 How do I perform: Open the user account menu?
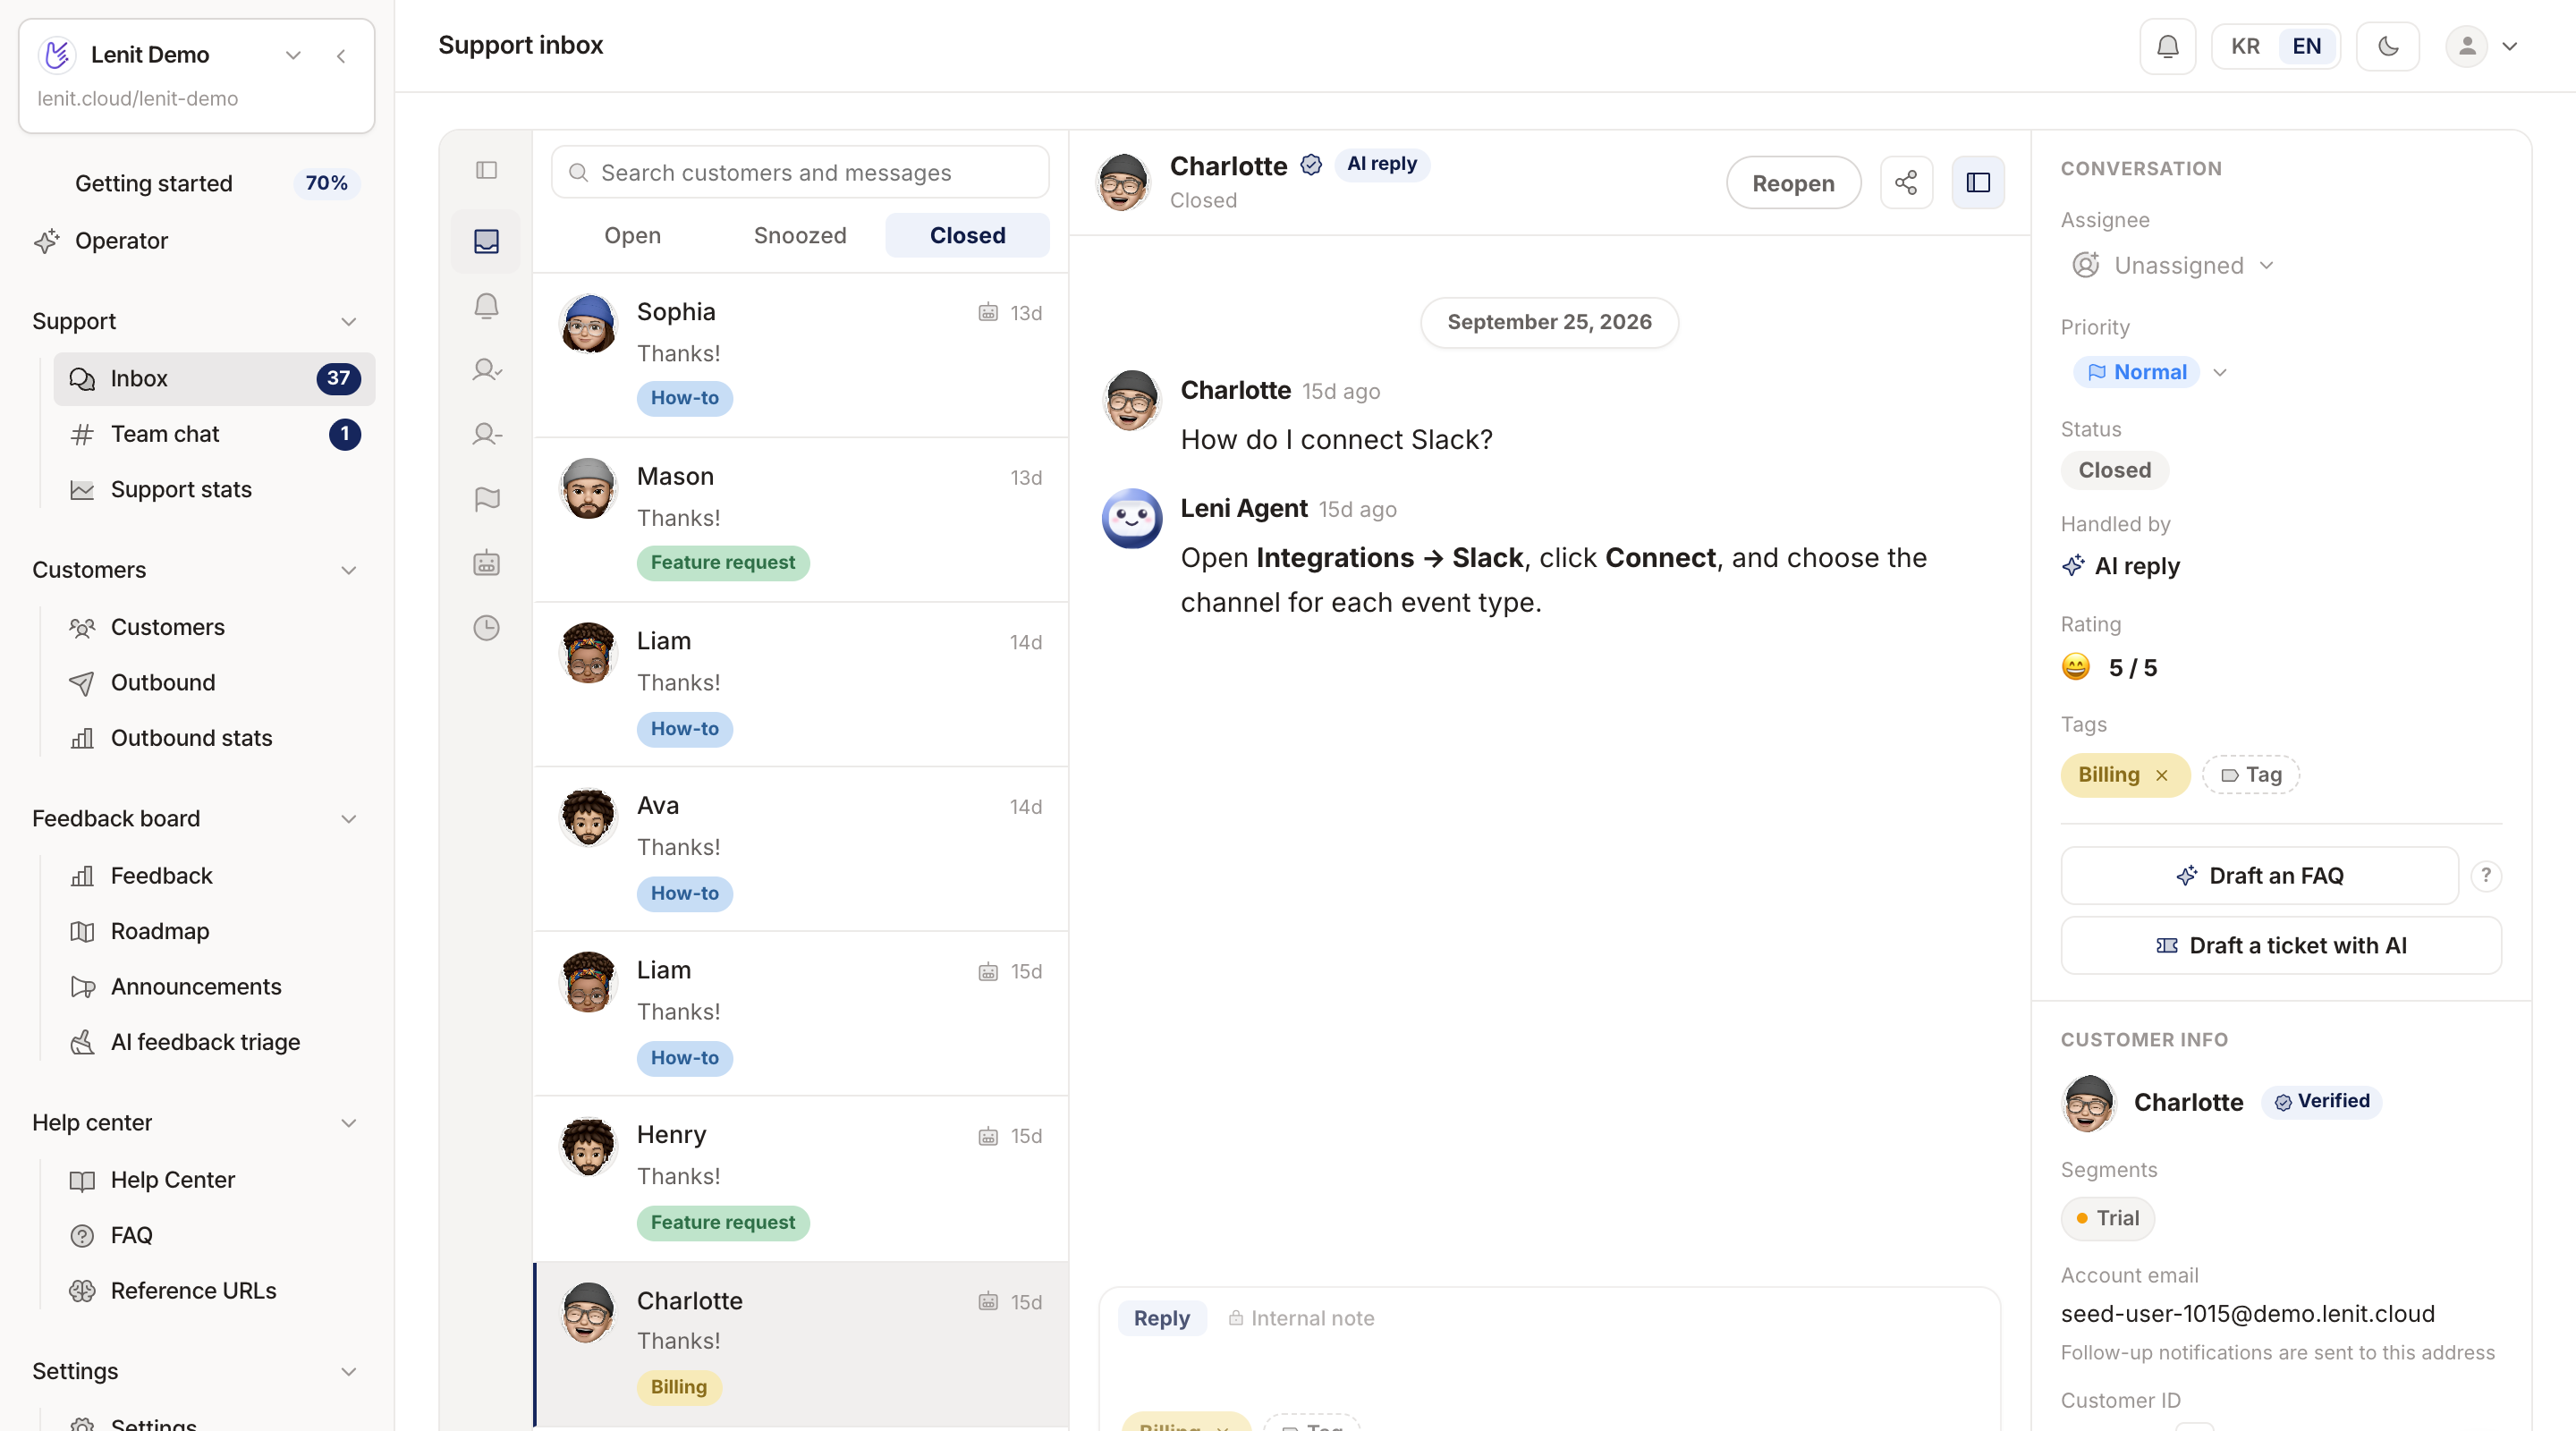pyautogui.click(x=2482, y=46)
